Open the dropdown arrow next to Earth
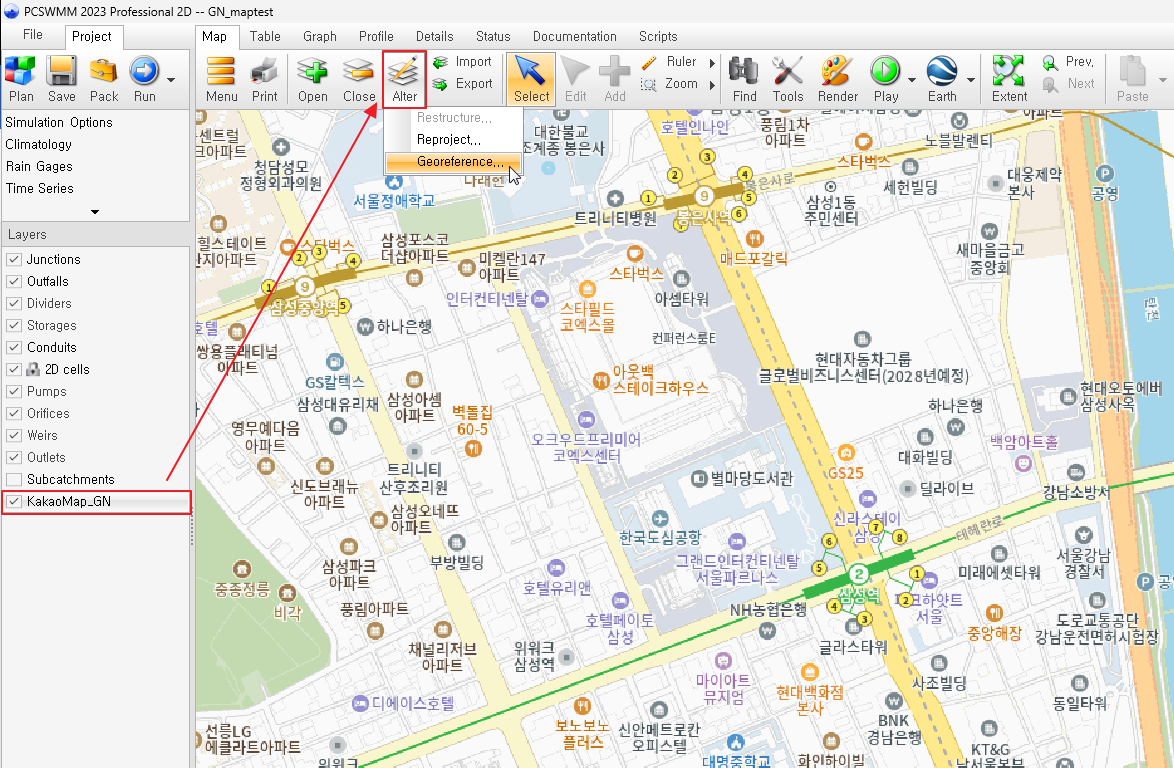 click(x=970, y=79)
